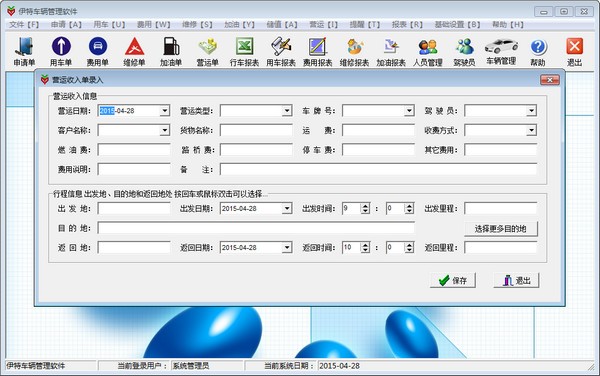The height and width of the screenshot is (376, 600).
Task: Open 人员管理 from the toolbar
Action: click(427, 51)
